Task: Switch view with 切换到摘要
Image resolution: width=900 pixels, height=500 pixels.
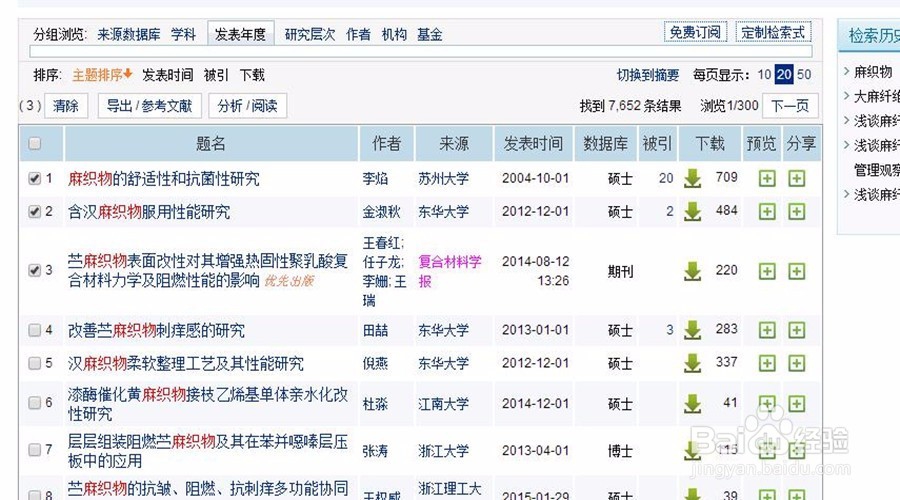Action: pos(647,75)
